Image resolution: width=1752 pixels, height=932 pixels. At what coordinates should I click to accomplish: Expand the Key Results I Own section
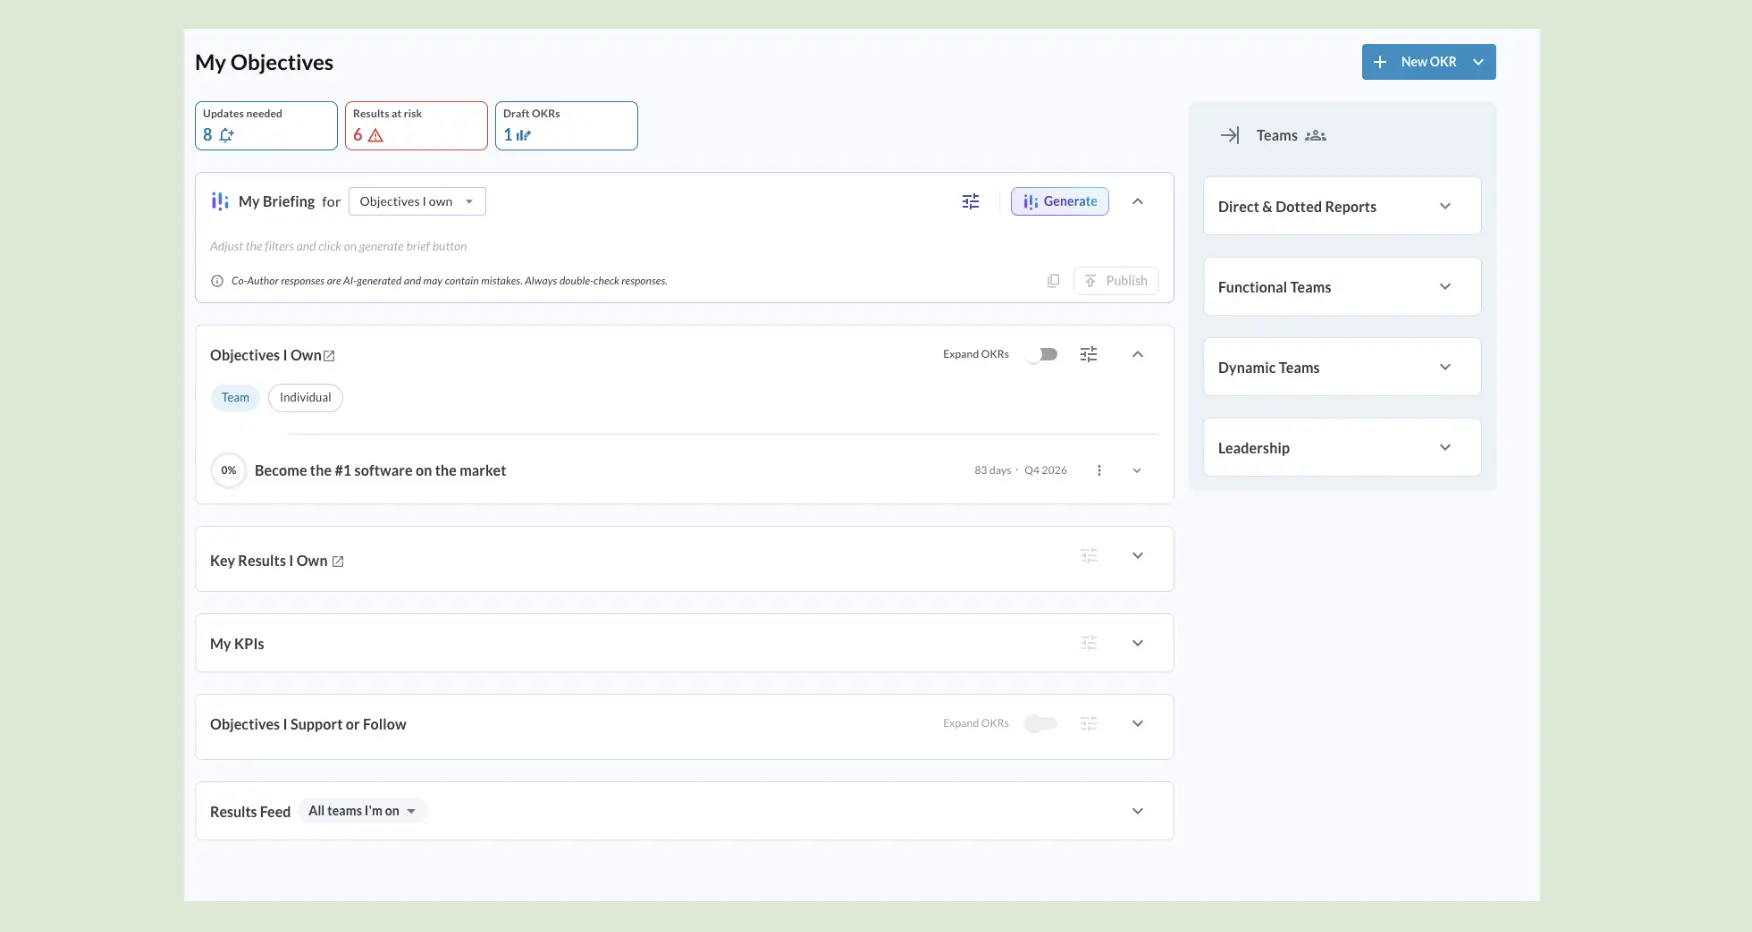[x=1138, y=556]
